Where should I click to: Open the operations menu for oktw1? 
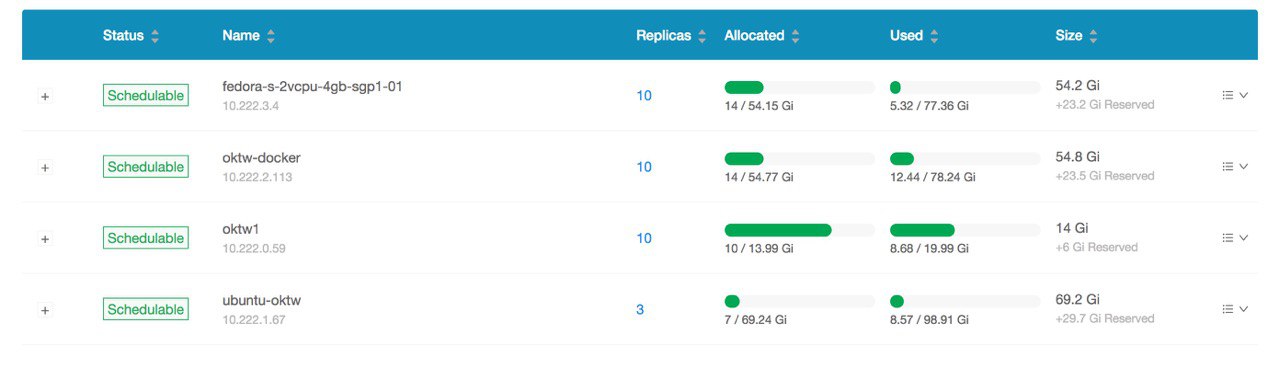pos(1235,238)
